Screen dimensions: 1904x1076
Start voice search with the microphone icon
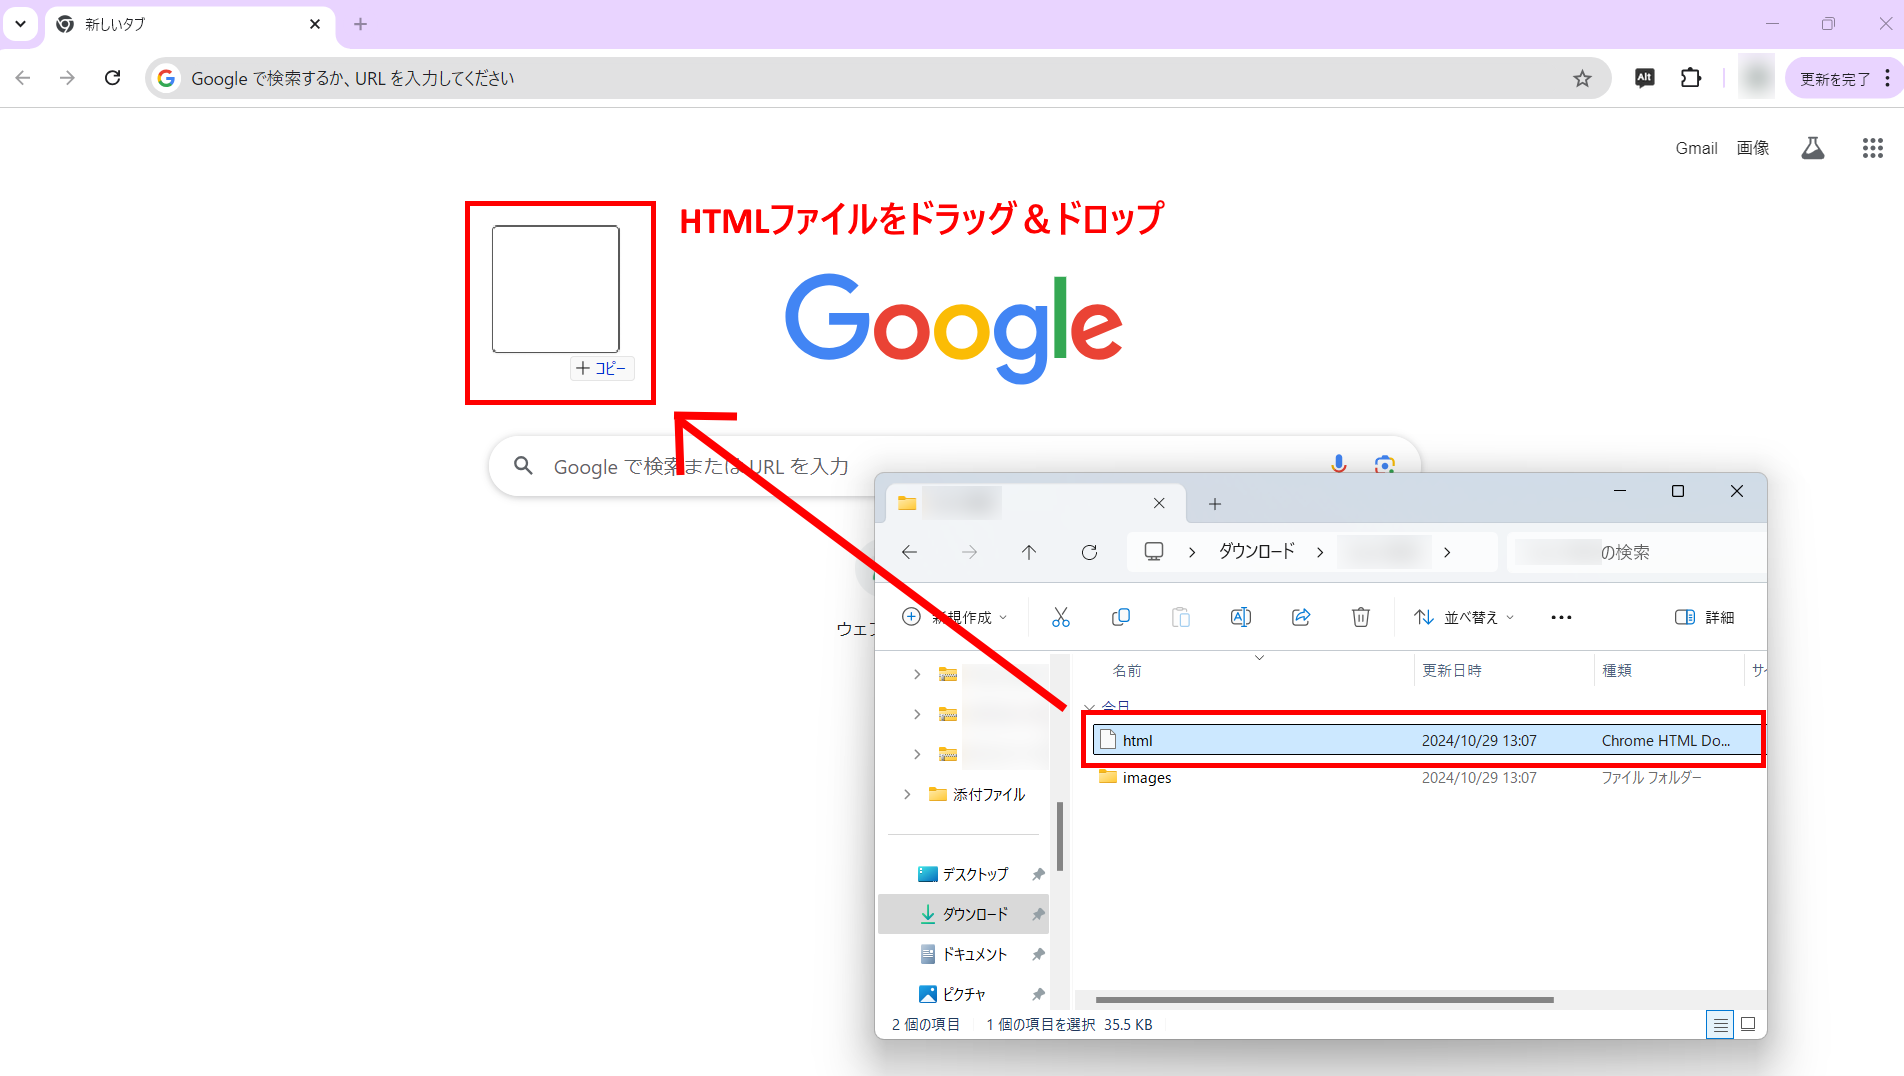(1339, 465)
